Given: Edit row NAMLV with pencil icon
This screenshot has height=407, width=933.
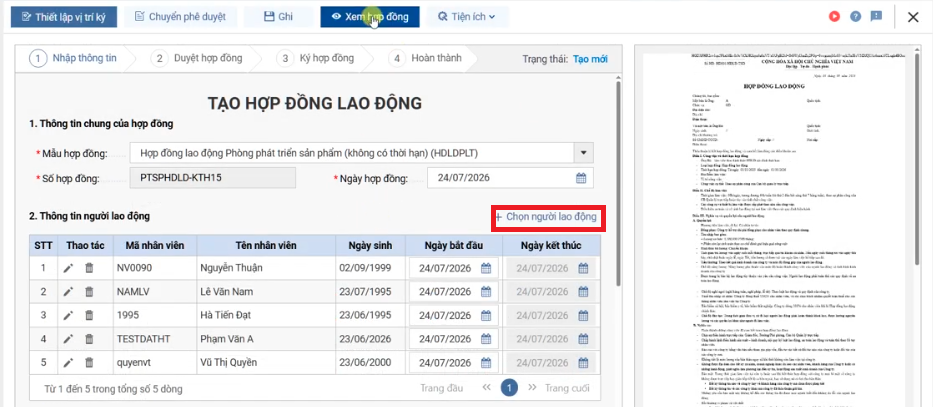Looking at the screenshot, I should [x=68, y=292].
